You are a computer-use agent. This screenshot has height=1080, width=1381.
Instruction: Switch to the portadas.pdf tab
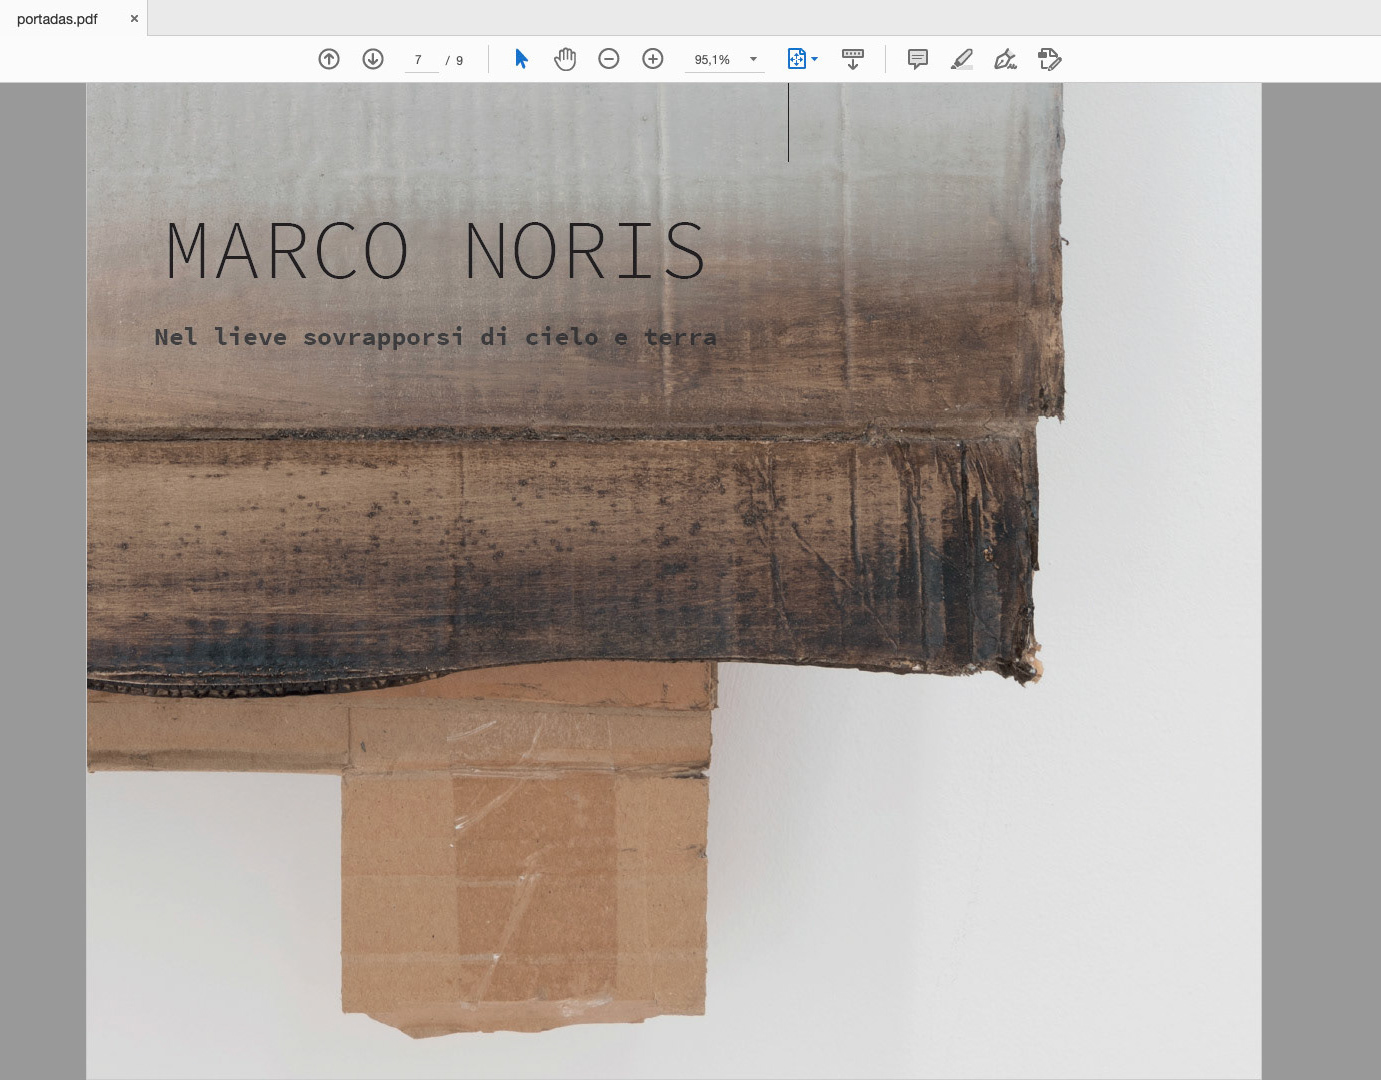(58, 18)
